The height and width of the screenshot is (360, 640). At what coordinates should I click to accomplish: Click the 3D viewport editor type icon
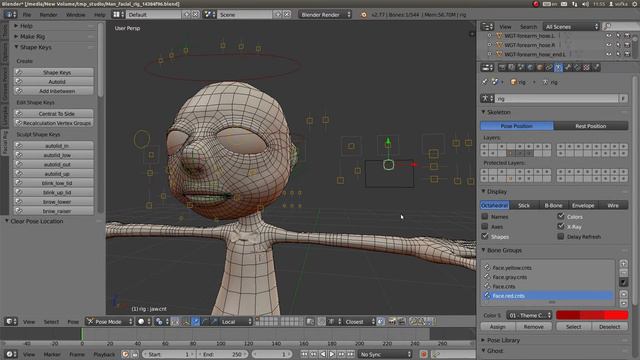tap(11, 322)
